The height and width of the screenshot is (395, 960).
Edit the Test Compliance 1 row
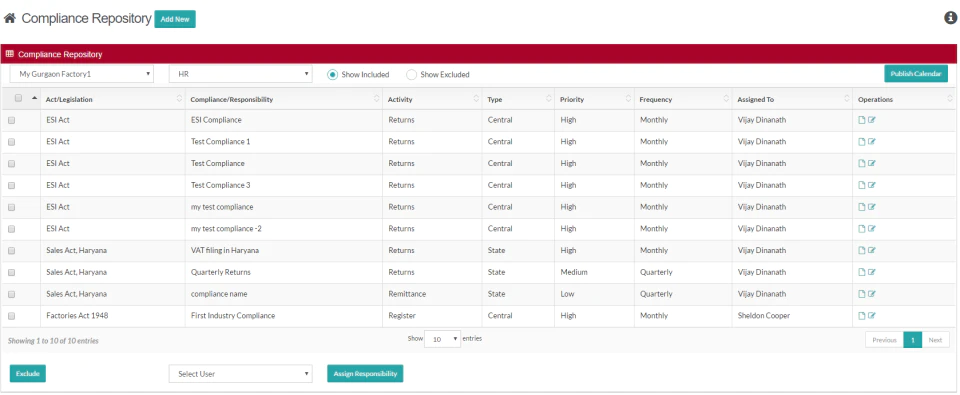(872, 142)
